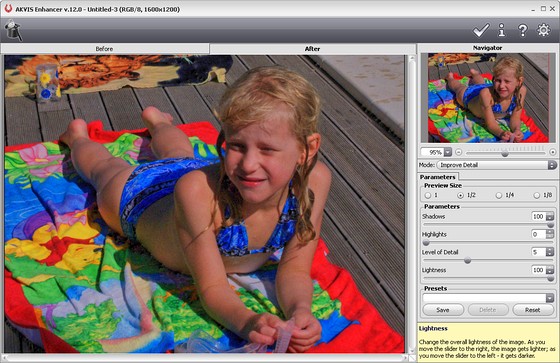Apply result with the checkmark icon
This screenshot has width=560, height=363.
(x=481, y=30)
